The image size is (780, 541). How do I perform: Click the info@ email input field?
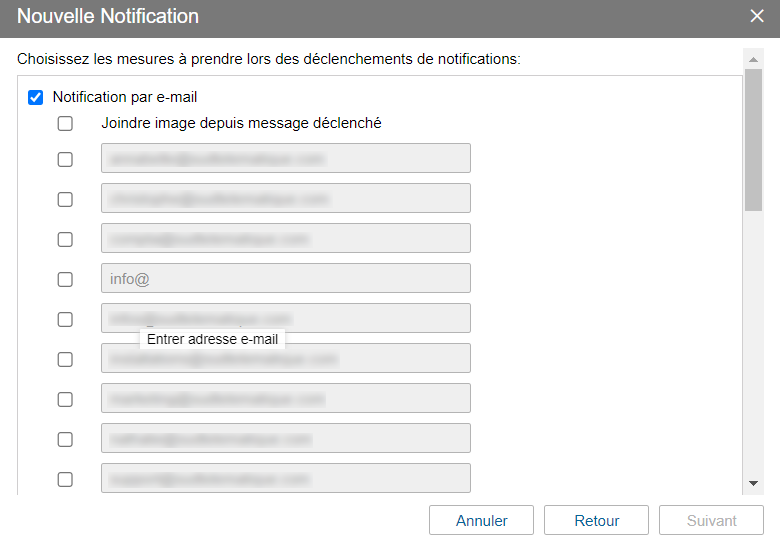point(286,278)
